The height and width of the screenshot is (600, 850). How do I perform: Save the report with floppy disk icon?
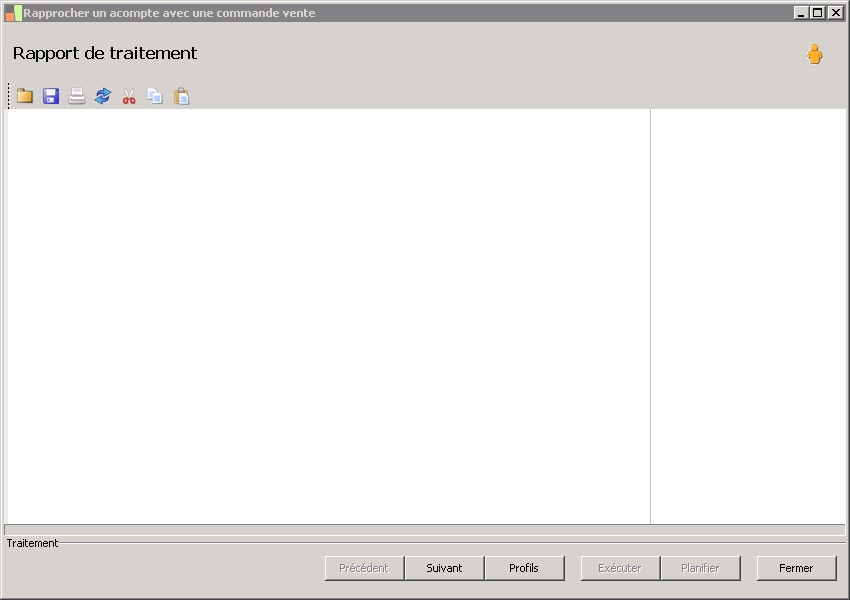(51, 96)
